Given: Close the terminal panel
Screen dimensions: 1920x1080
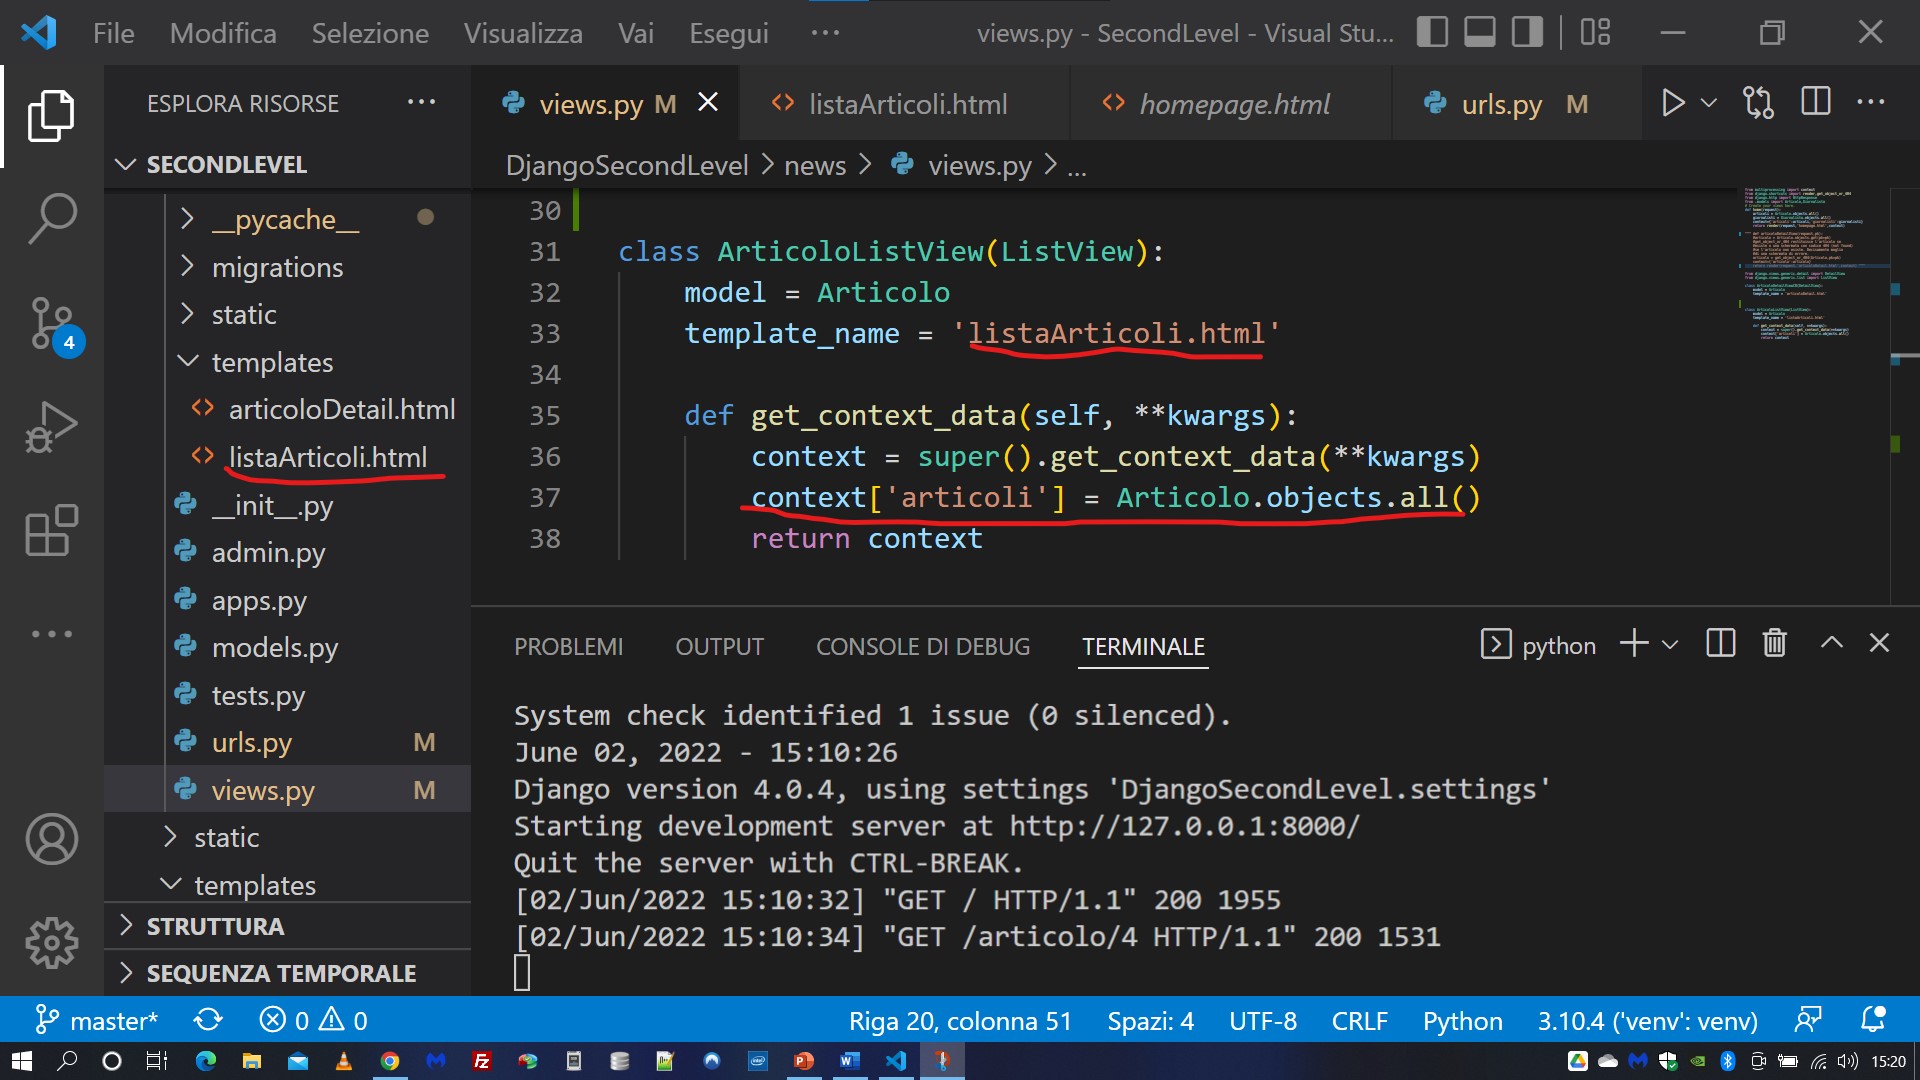Looking at the screenshot, I should (x=1879, y=643).
